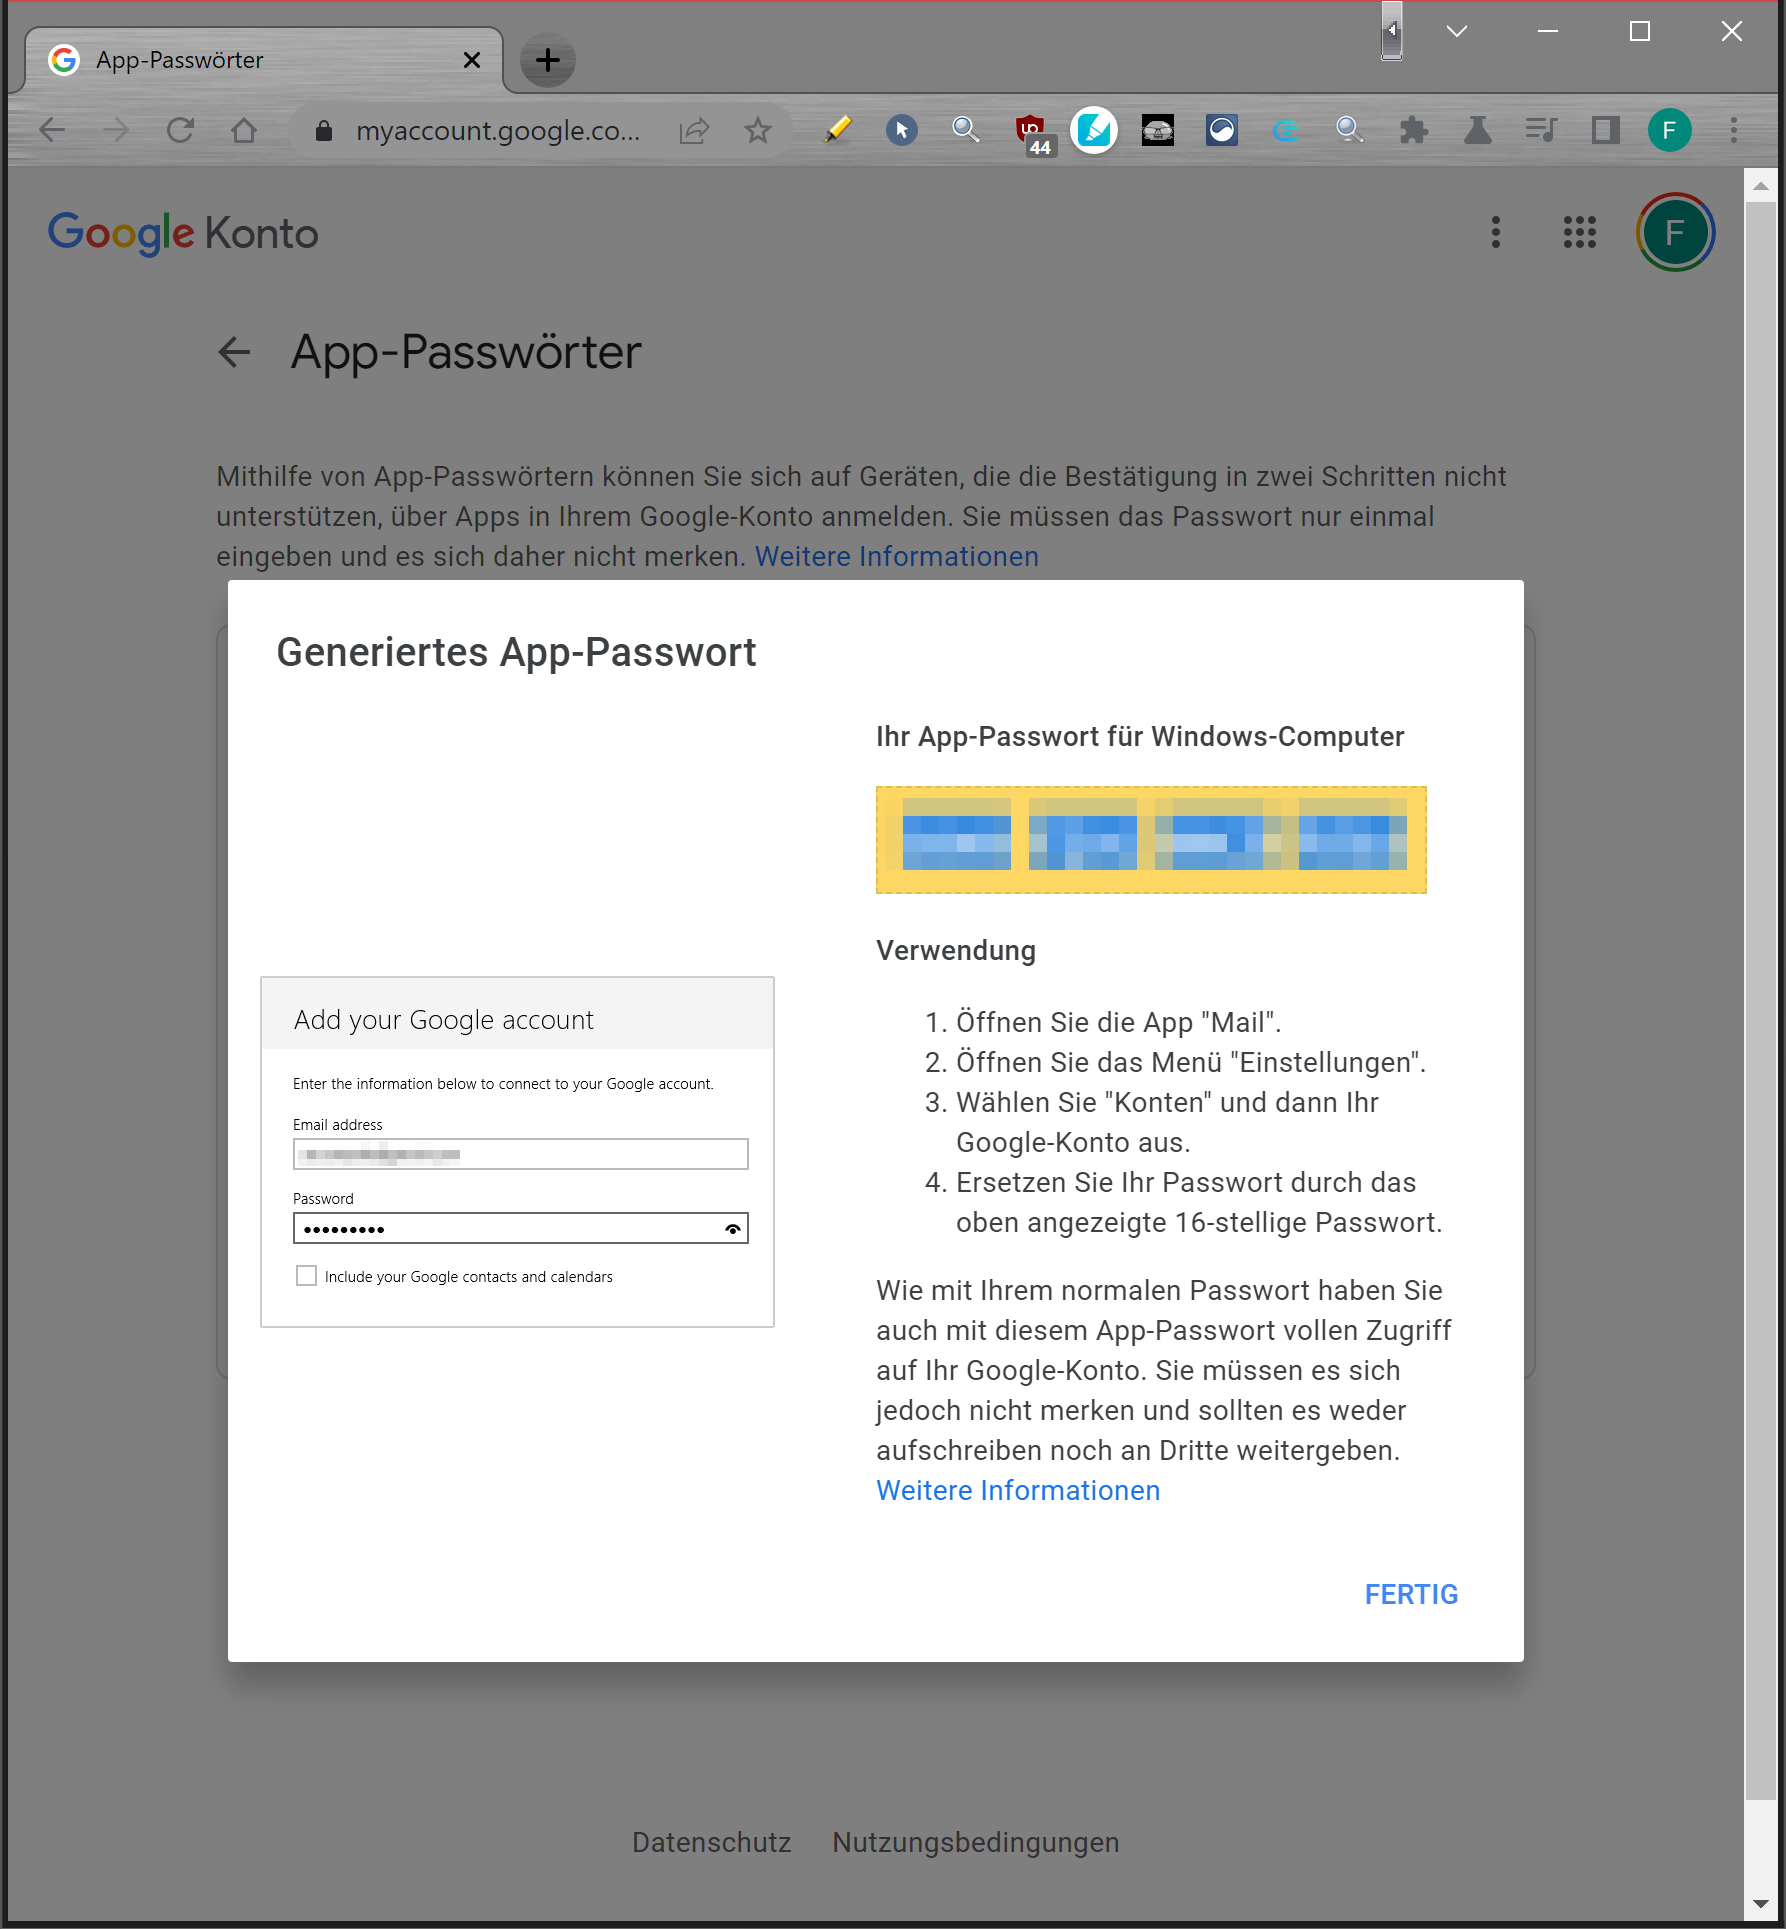This screenshot has width=1786, height=1929.
Task: Click the address bar URL
Action: pyautogui.click(x=498, y=131)
